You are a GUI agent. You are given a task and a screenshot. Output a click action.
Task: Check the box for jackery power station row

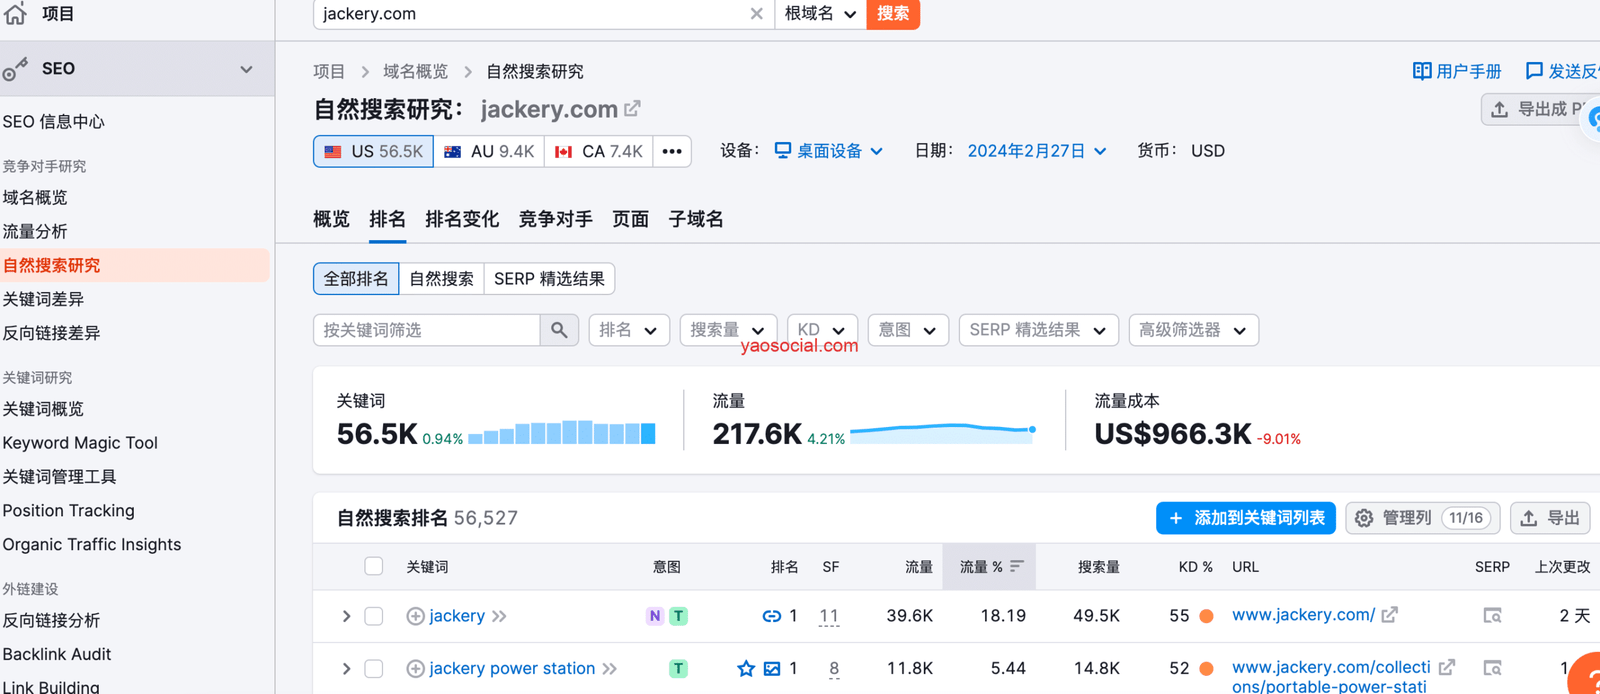click(x=374, y=668)
